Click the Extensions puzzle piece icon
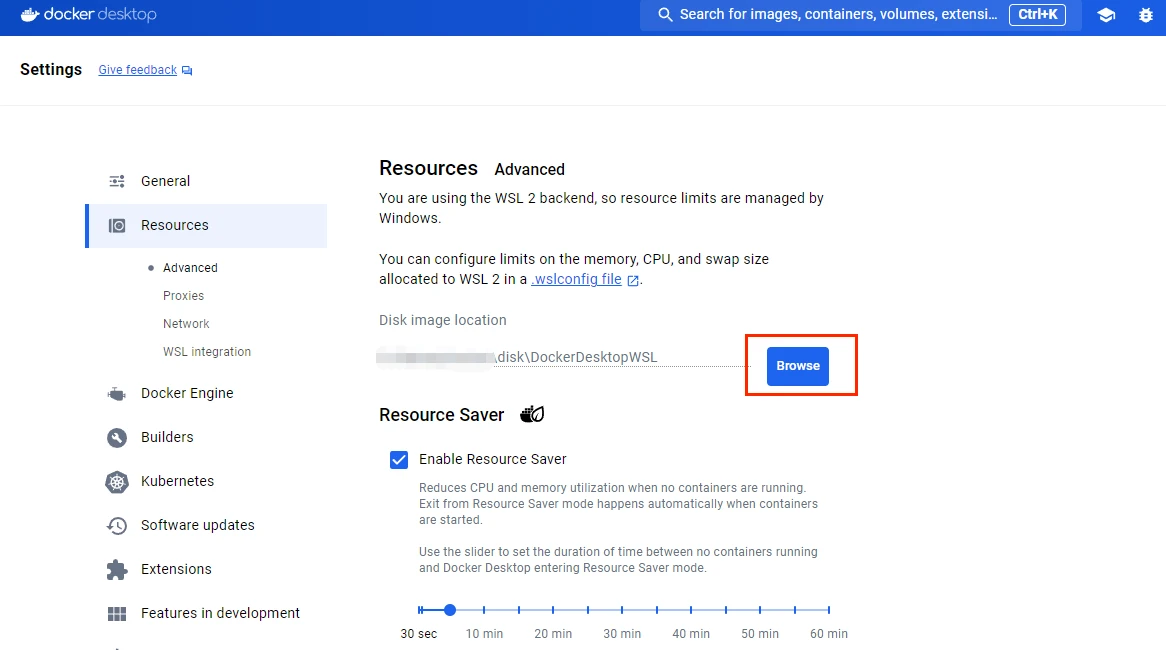The image size is (1166, 650). click(117, 570)
